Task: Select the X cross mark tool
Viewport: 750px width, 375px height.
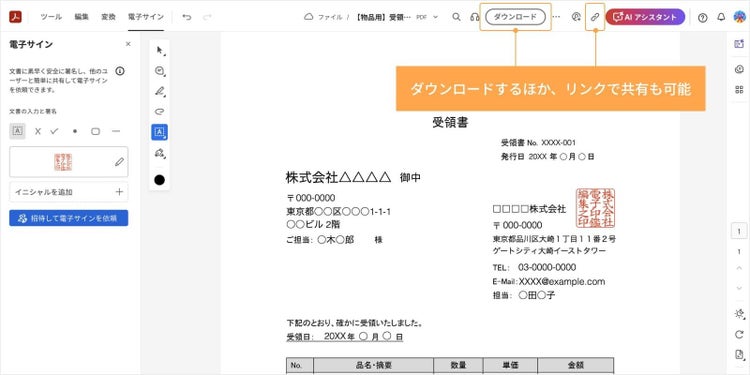Action: click(38, 131)
